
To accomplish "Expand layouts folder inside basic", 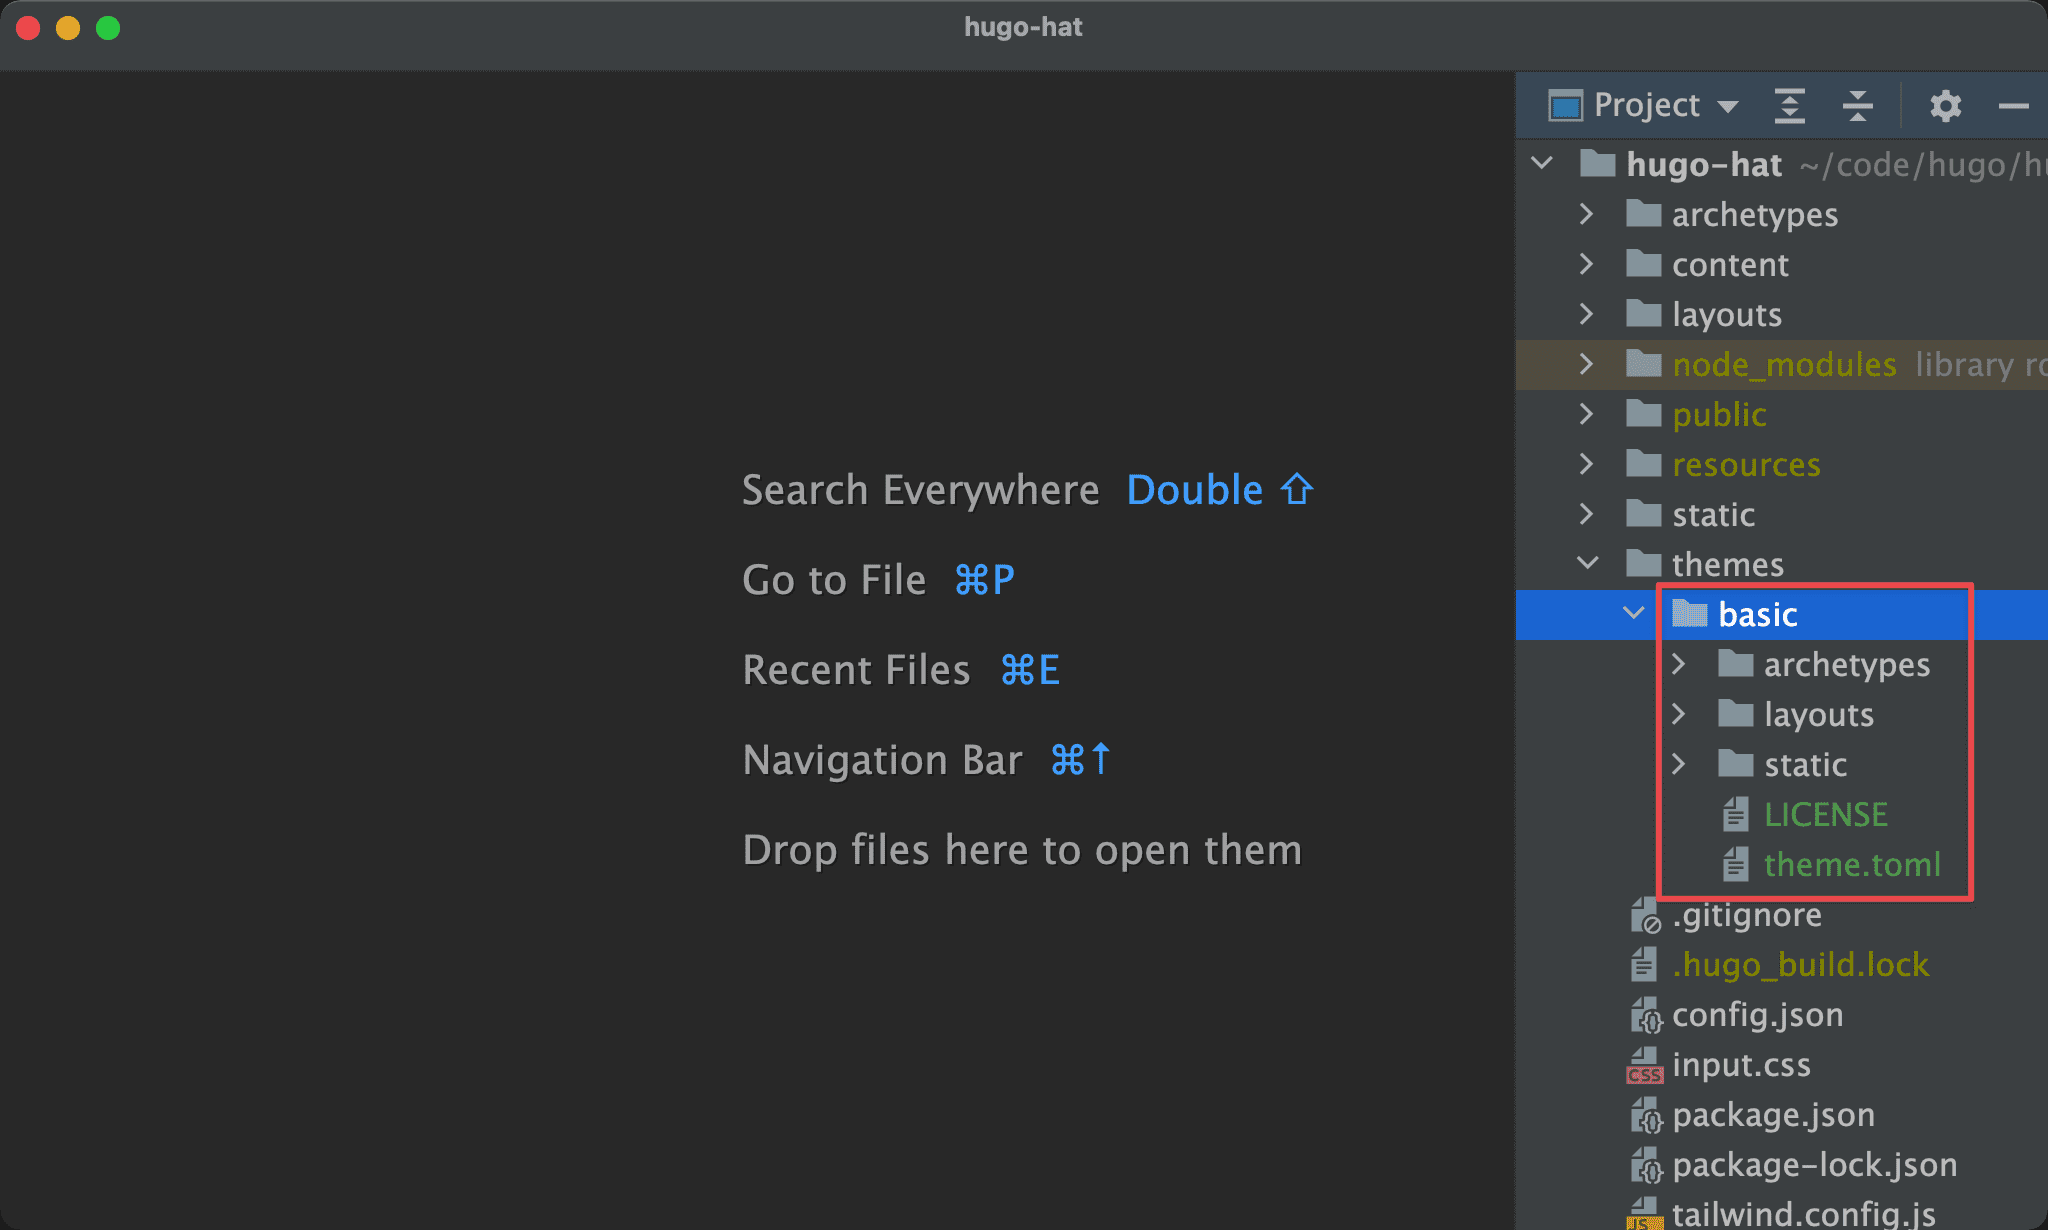I will coord(1680,713).
